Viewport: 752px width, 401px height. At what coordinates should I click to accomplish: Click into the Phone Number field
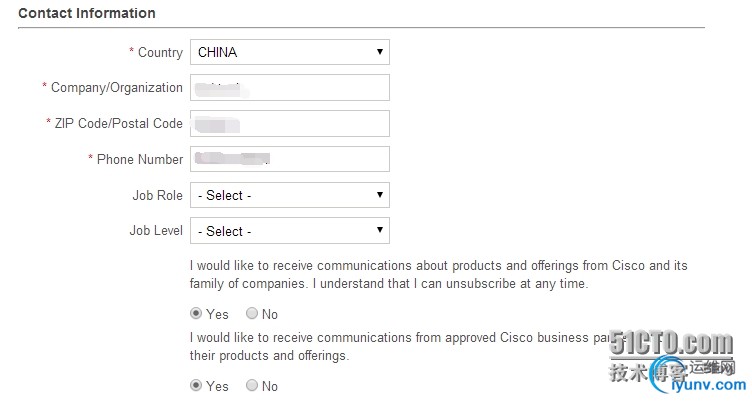(289, 159)
